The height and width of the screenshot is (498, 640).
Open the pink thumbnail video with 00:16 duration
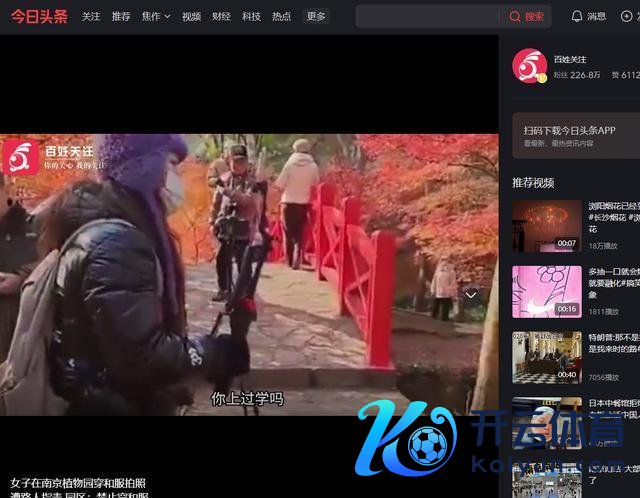[x=546, y=291]
